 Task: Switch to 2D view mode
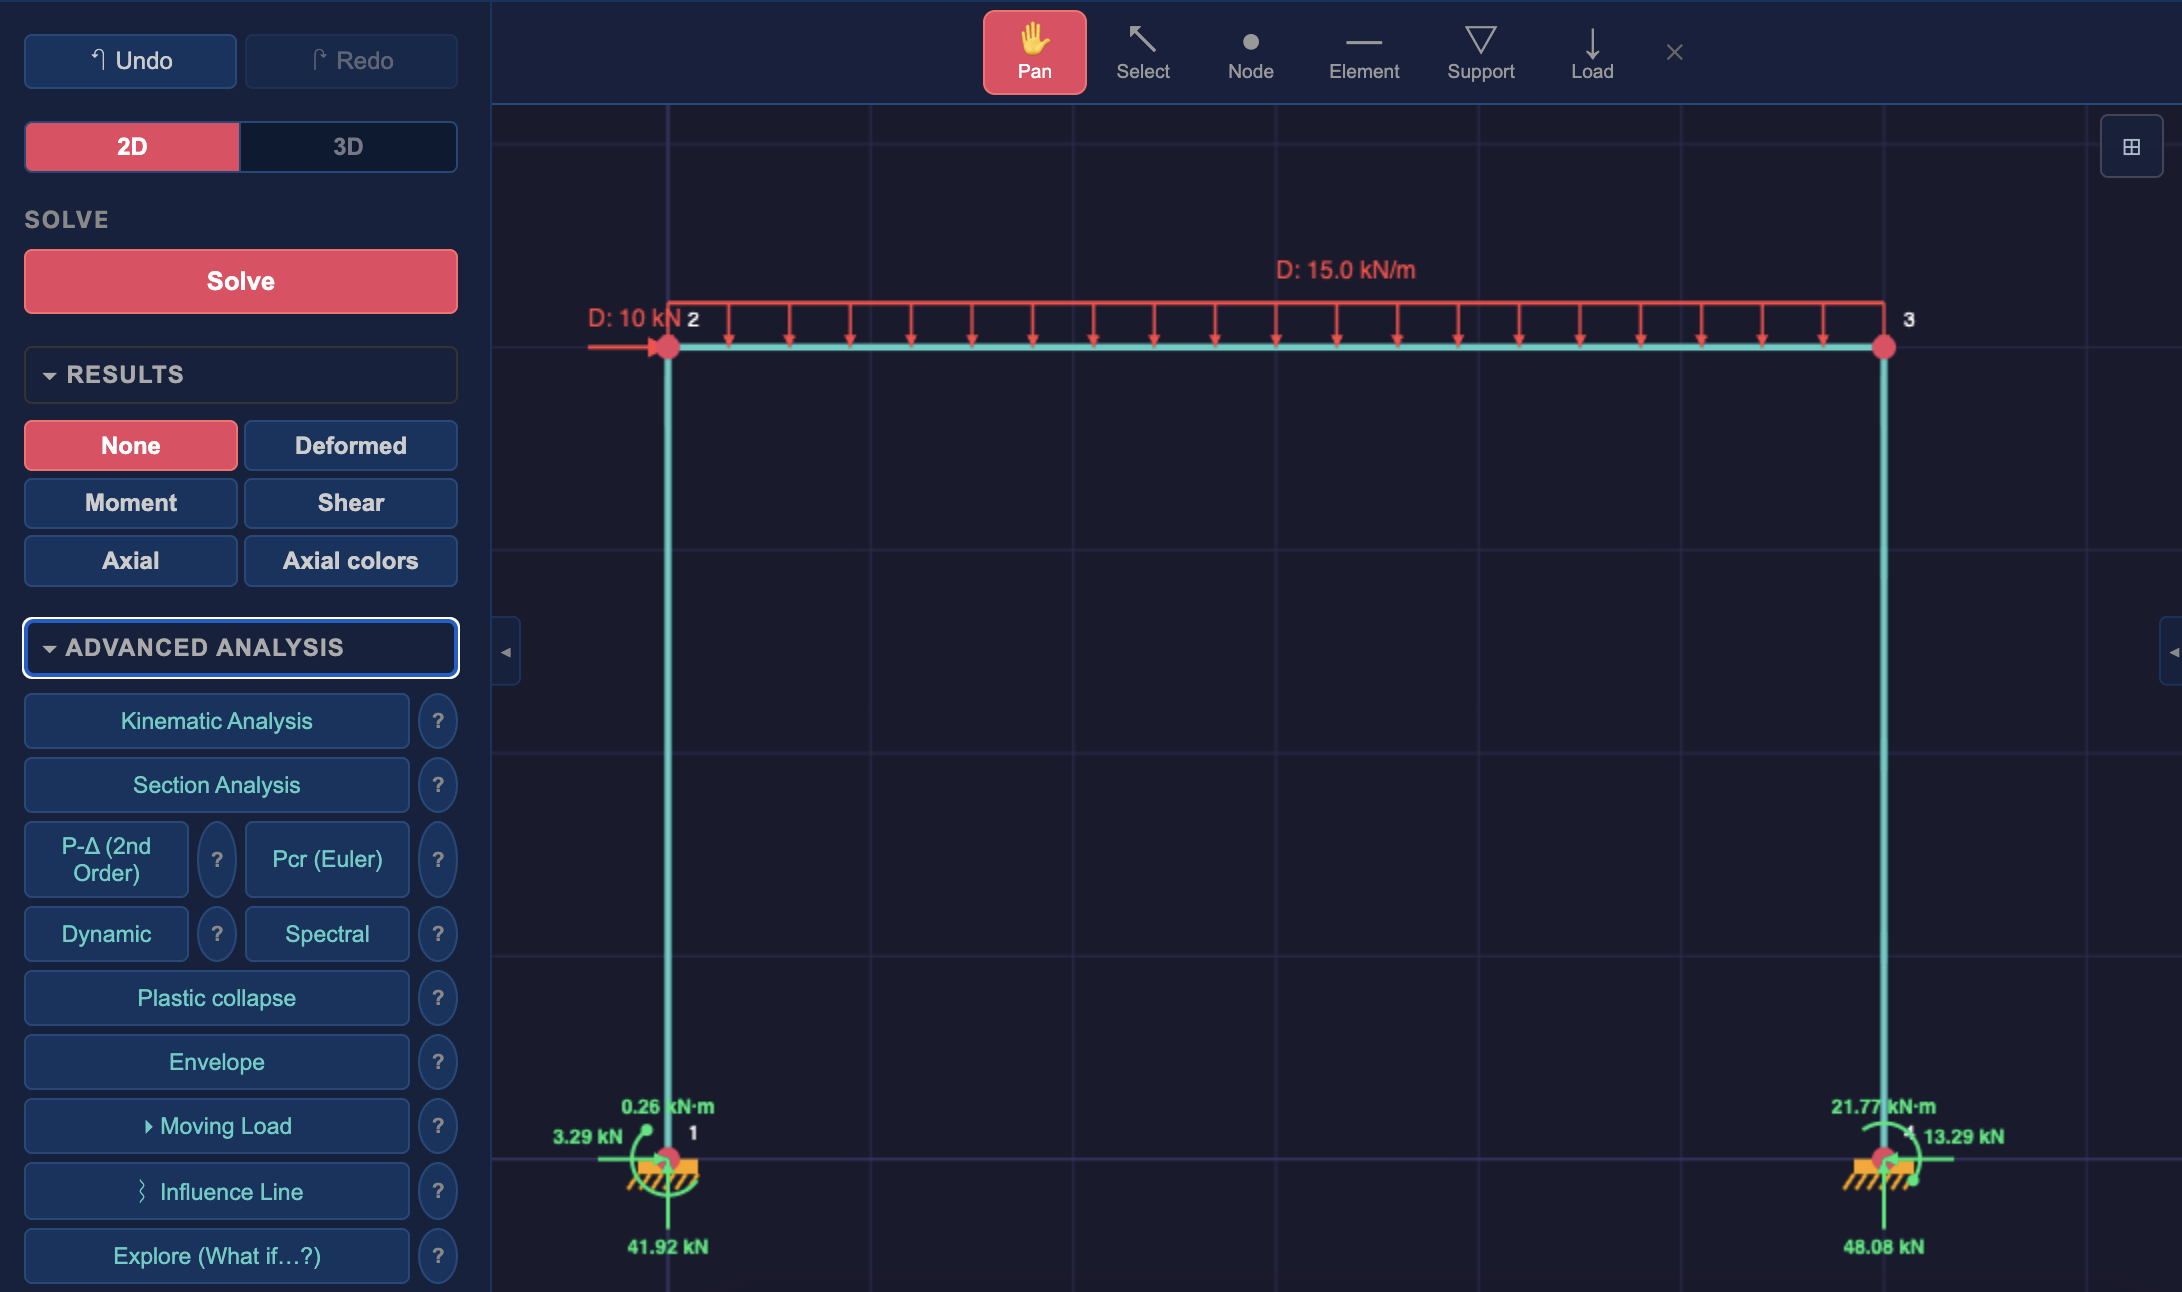click(132, 147)
